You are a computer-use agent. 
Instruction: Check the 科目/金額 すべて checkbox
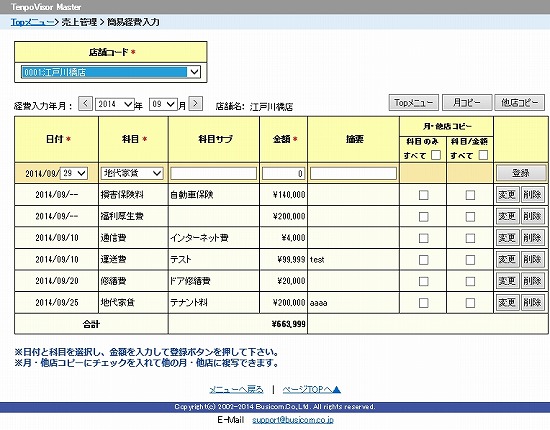click(483, 155)
